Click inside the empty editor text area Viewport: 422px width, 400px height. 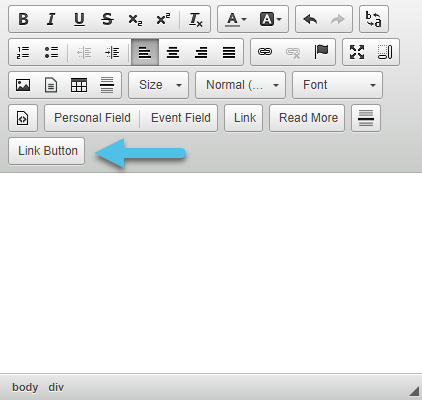pyautogui.click(x=211, y=273)
